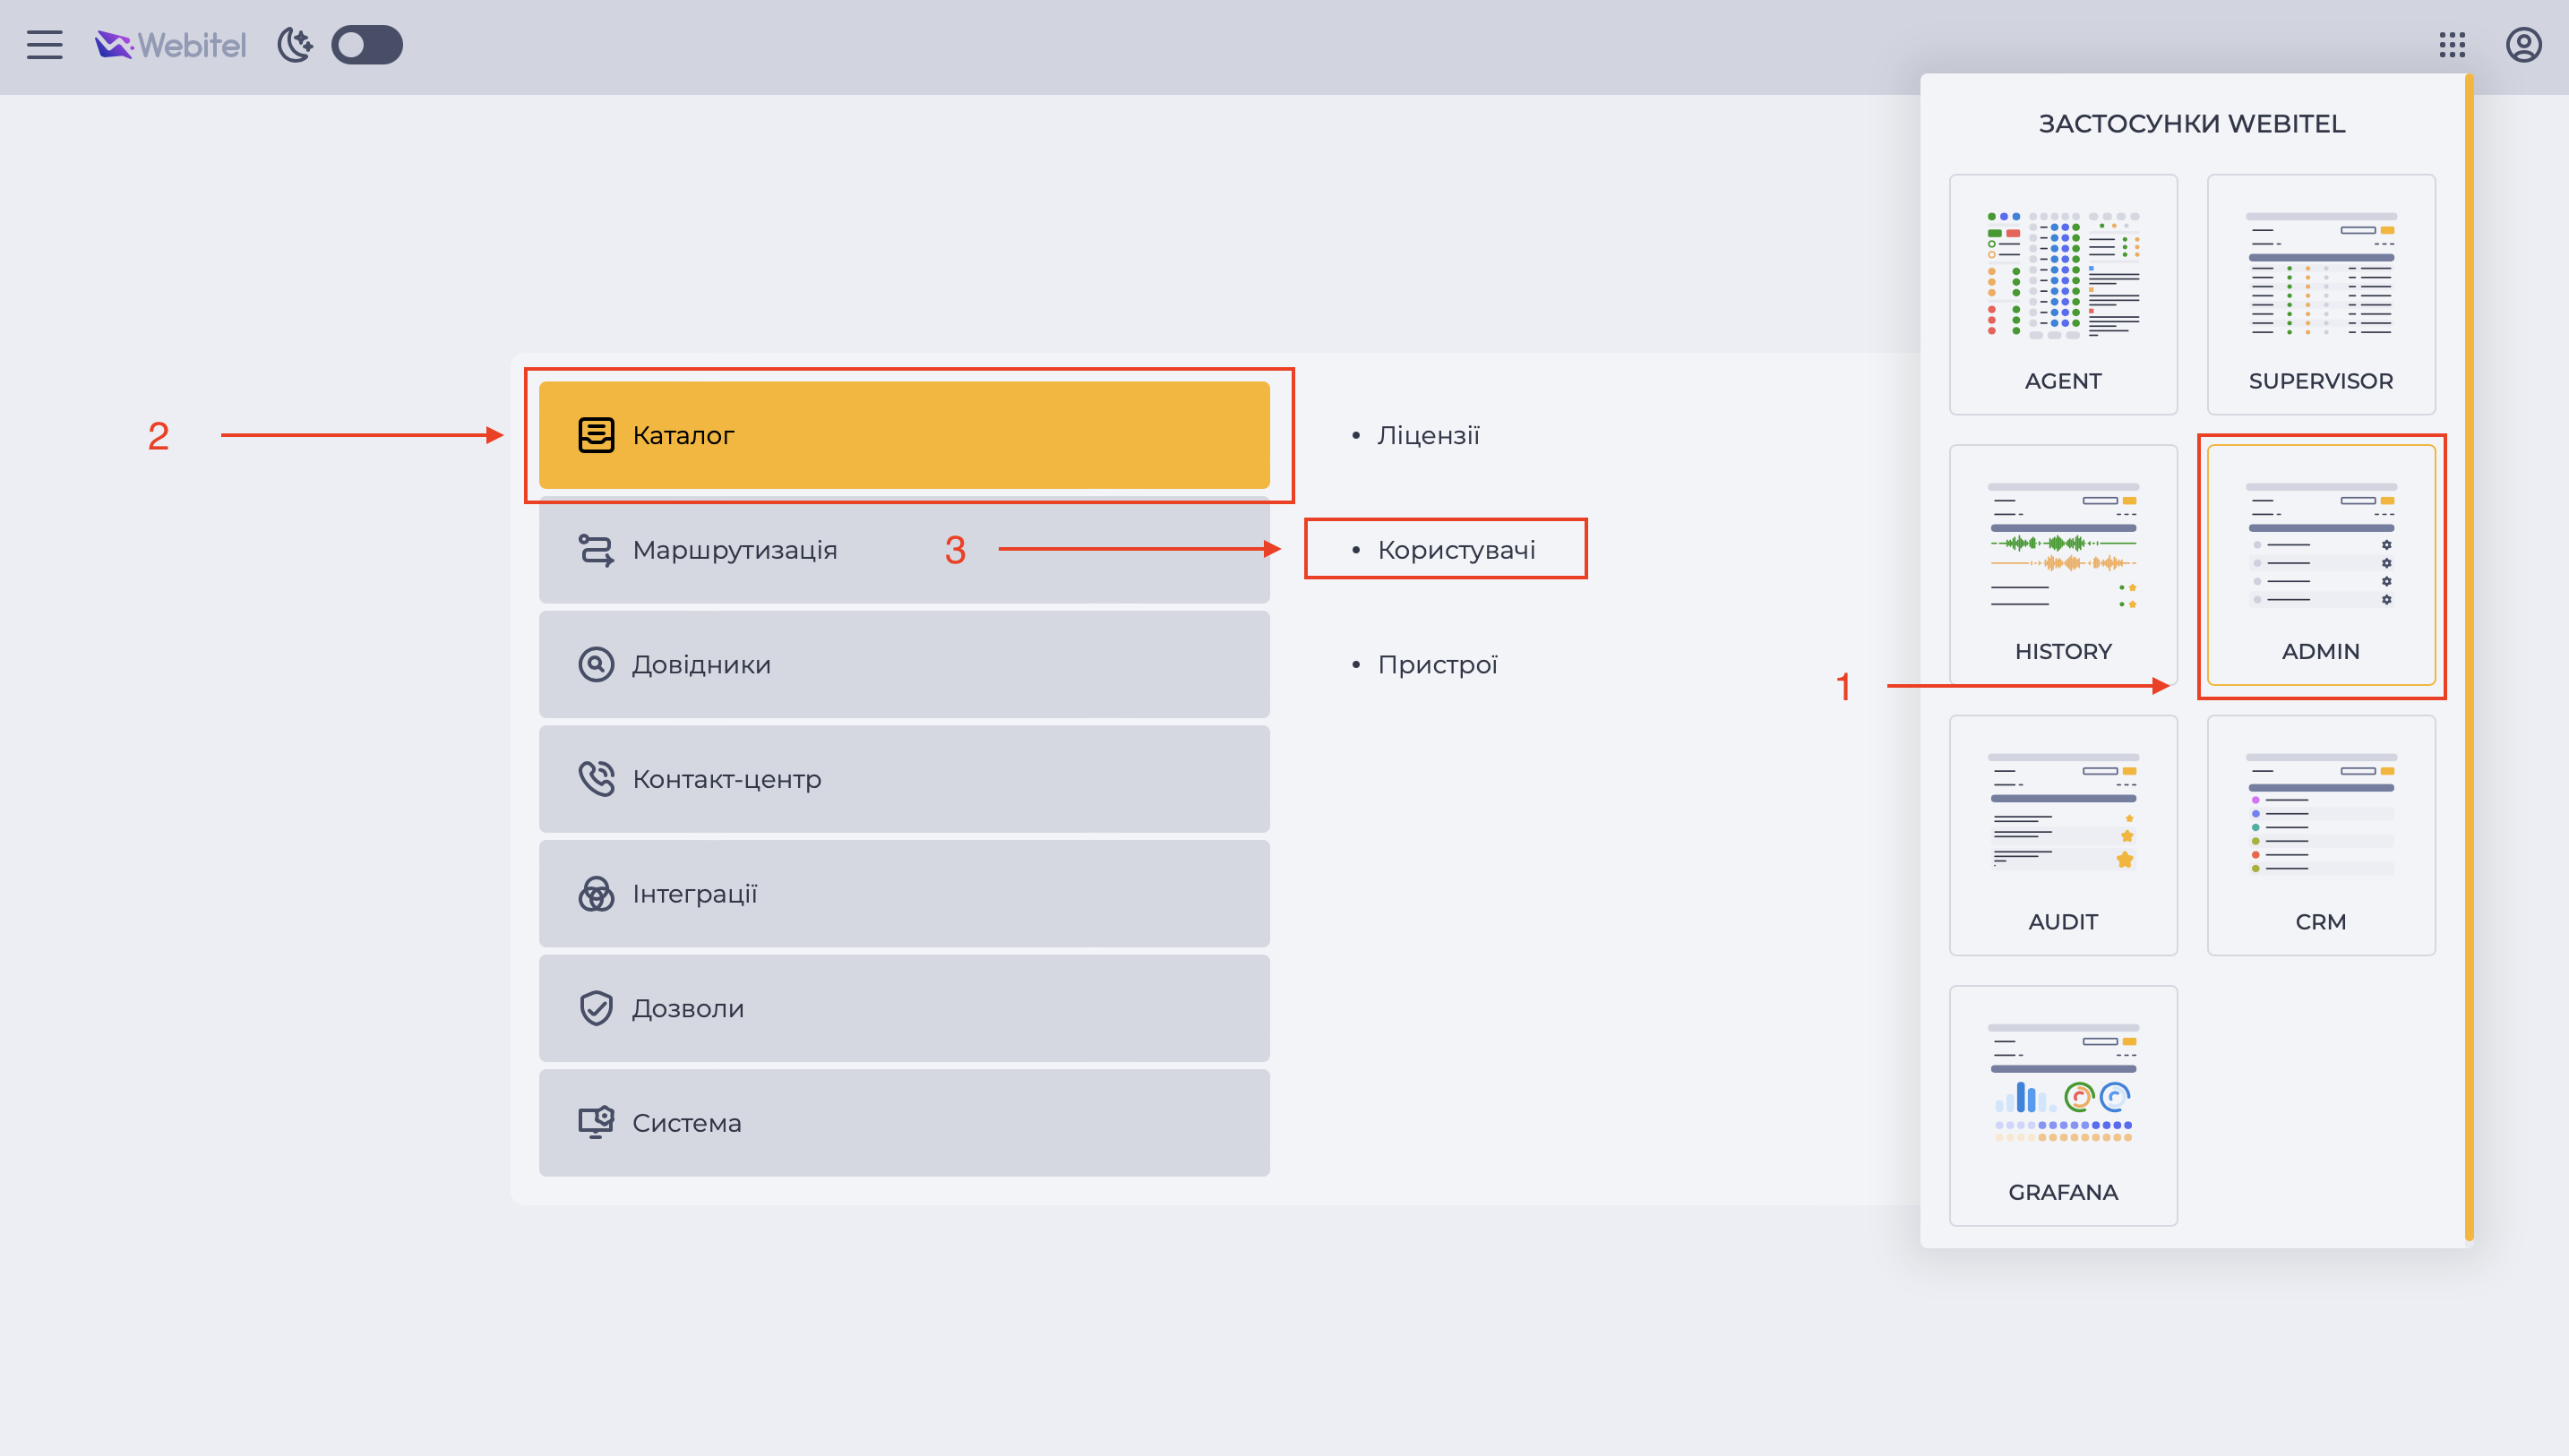The width and height of the screenshot is (2569, 1456).
Task: Open the Пристрої link
Action: point(1437,664)
